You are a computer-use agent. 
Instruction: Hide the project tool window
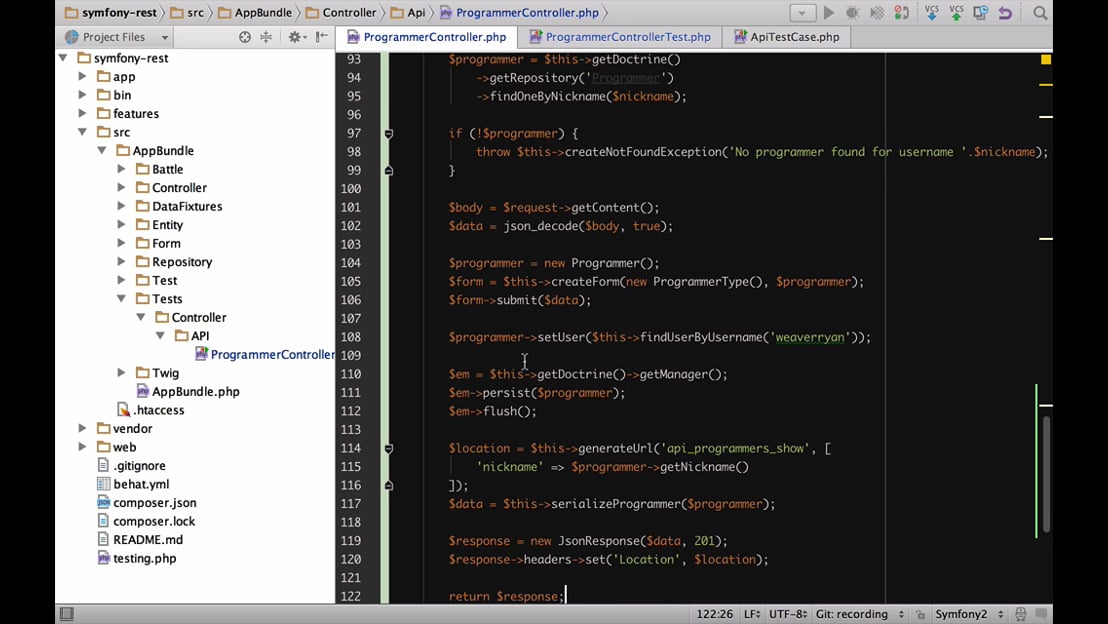pos(322,37)
